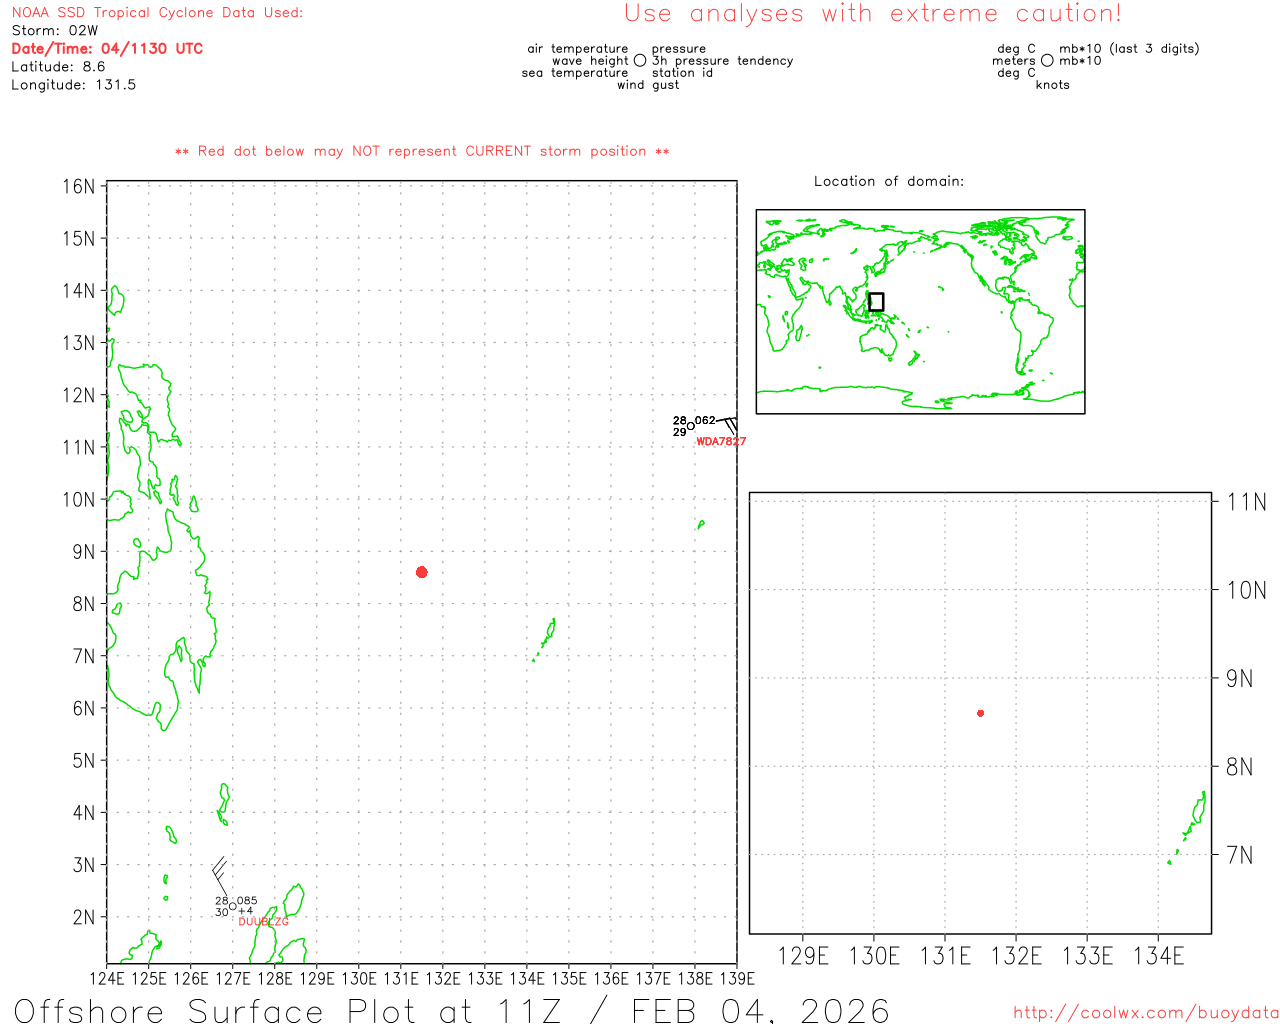Click the 131E label on inset axis
The height and width of the screenshot is (1024, 1280).
[945, 956]
